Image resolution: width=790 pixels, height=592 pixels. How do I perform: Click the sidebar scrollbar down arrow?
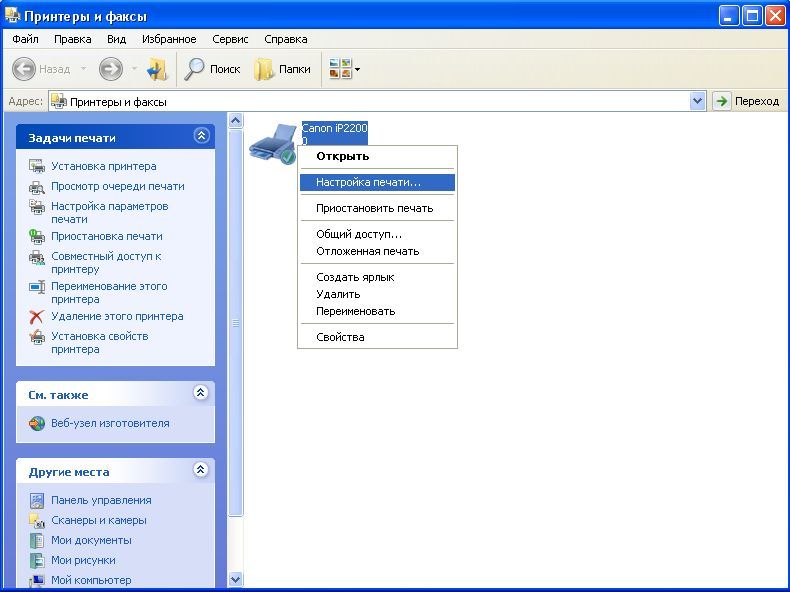click(236, 579)
